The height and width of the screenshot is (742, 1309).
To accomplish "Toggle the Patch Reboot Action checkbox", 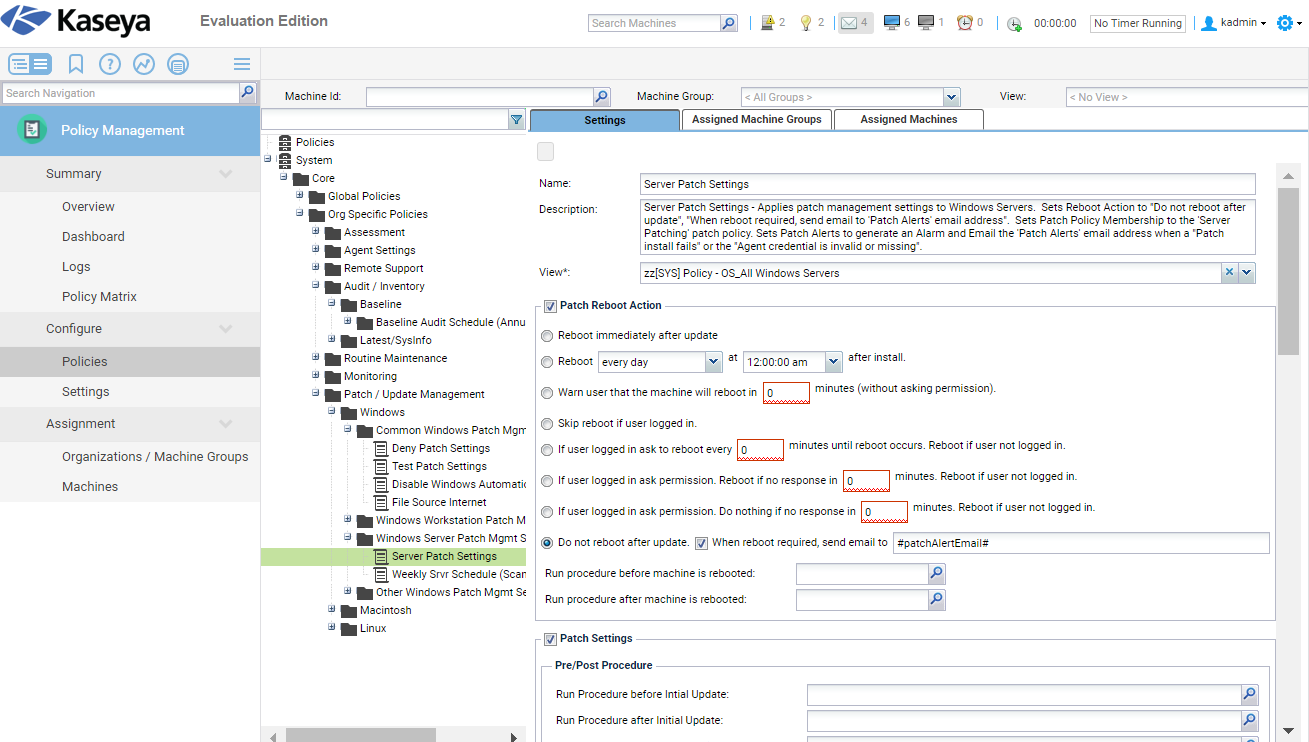I will pos(550,306).
